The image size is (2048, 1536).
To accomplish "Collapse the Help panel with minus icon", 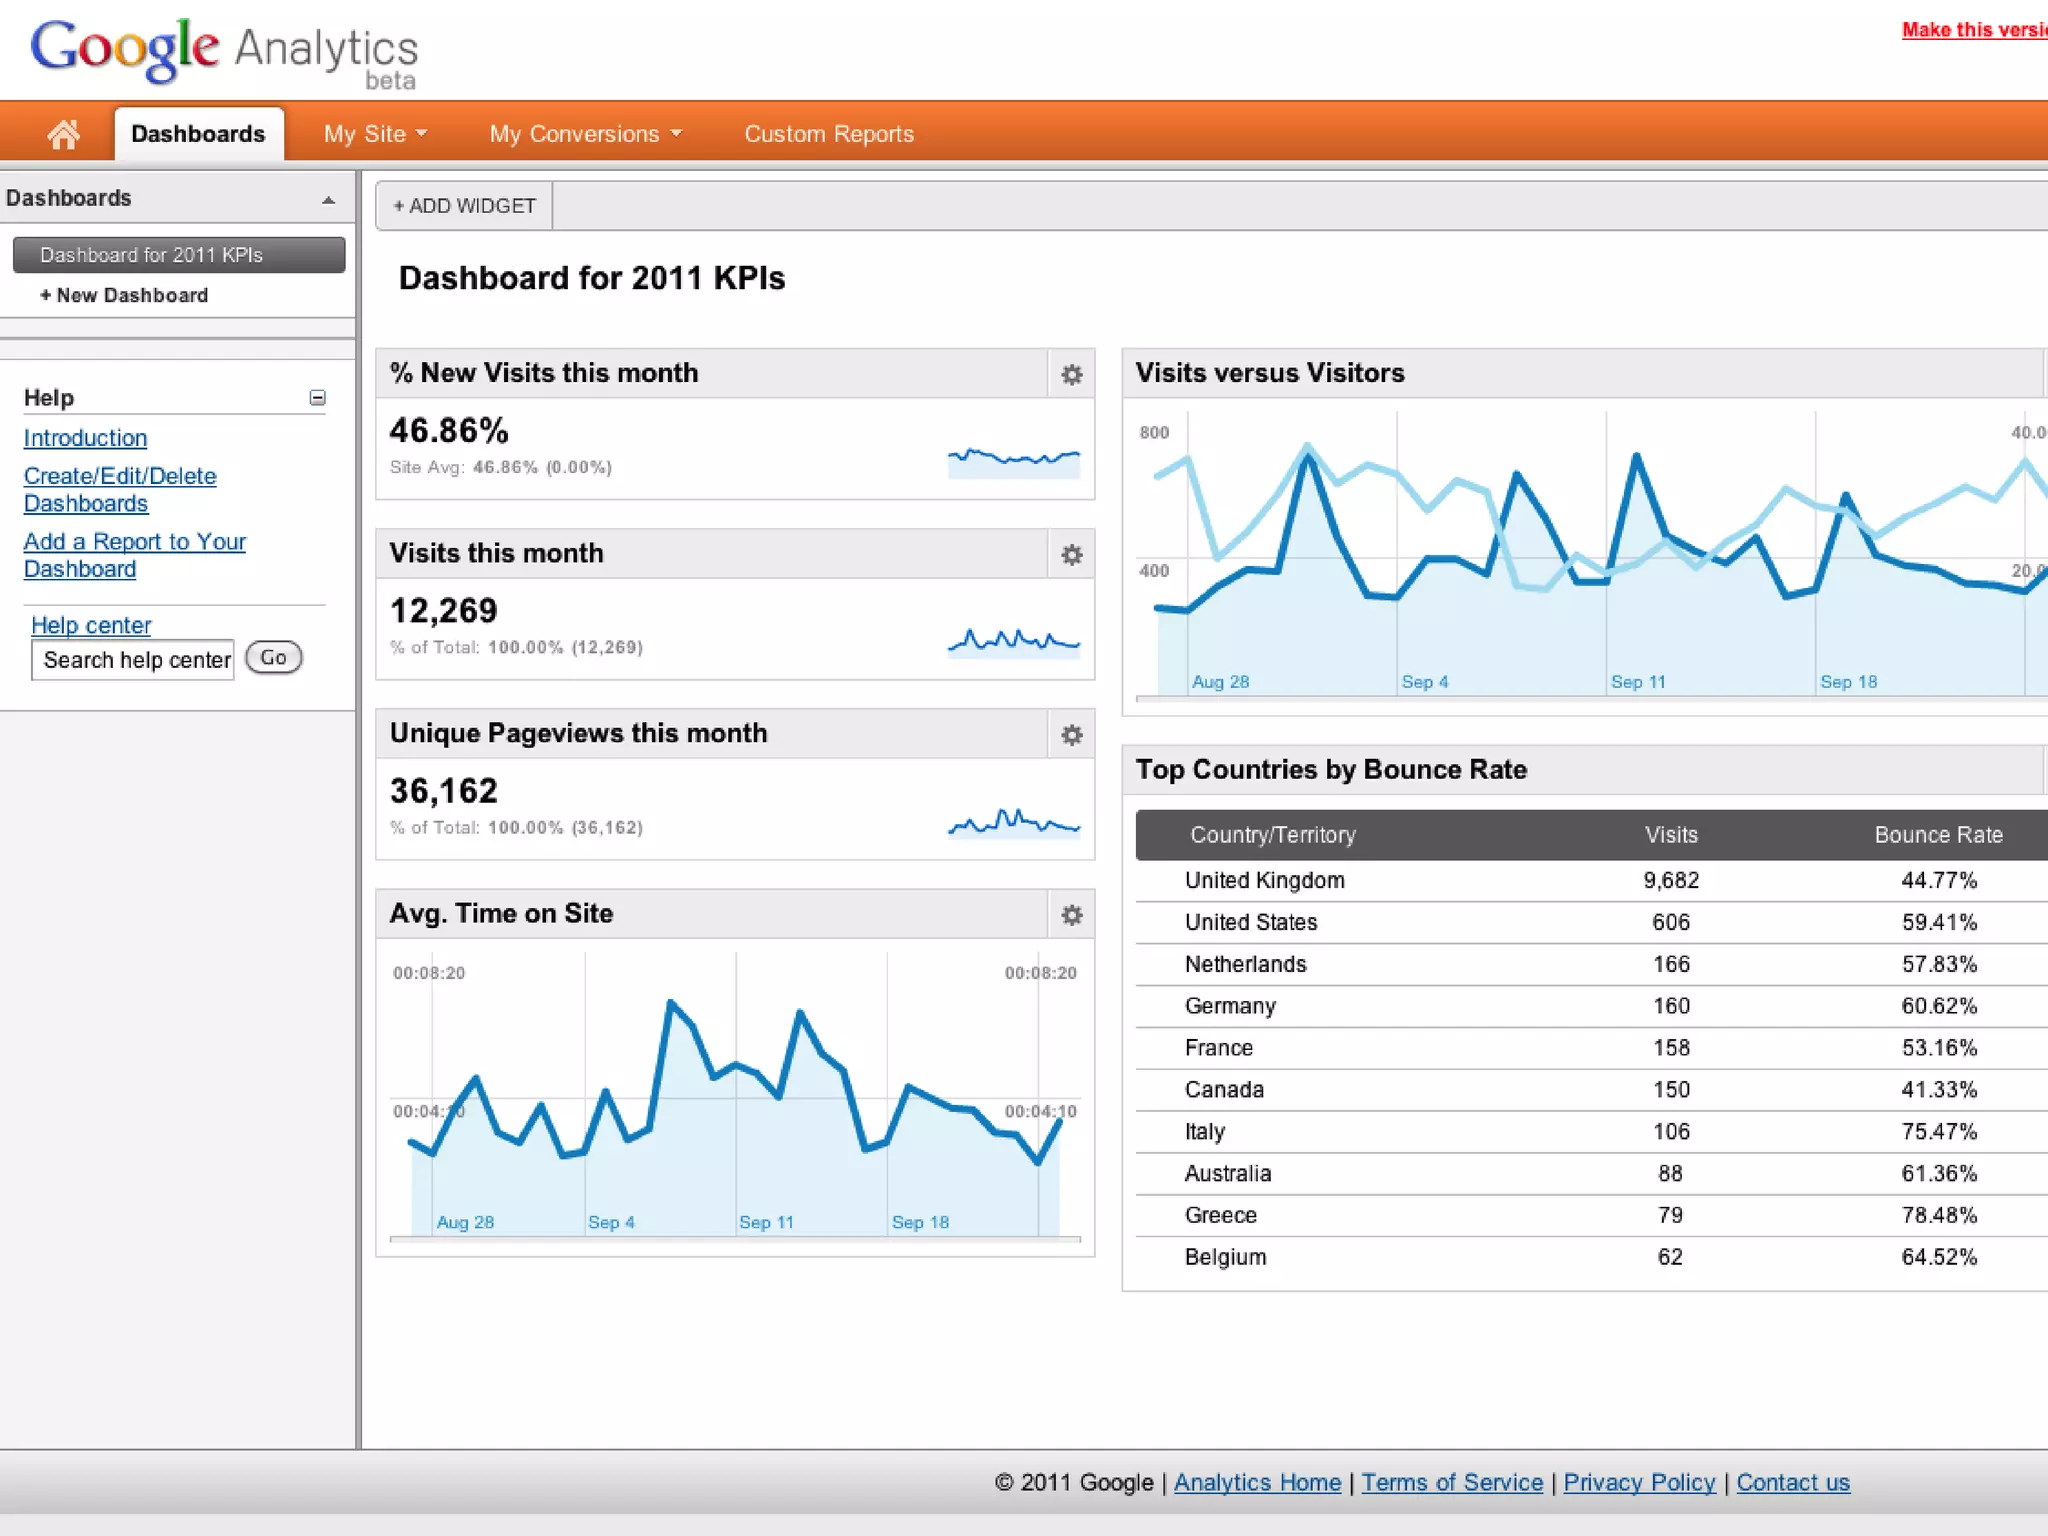I will click(x=317, y=398).
